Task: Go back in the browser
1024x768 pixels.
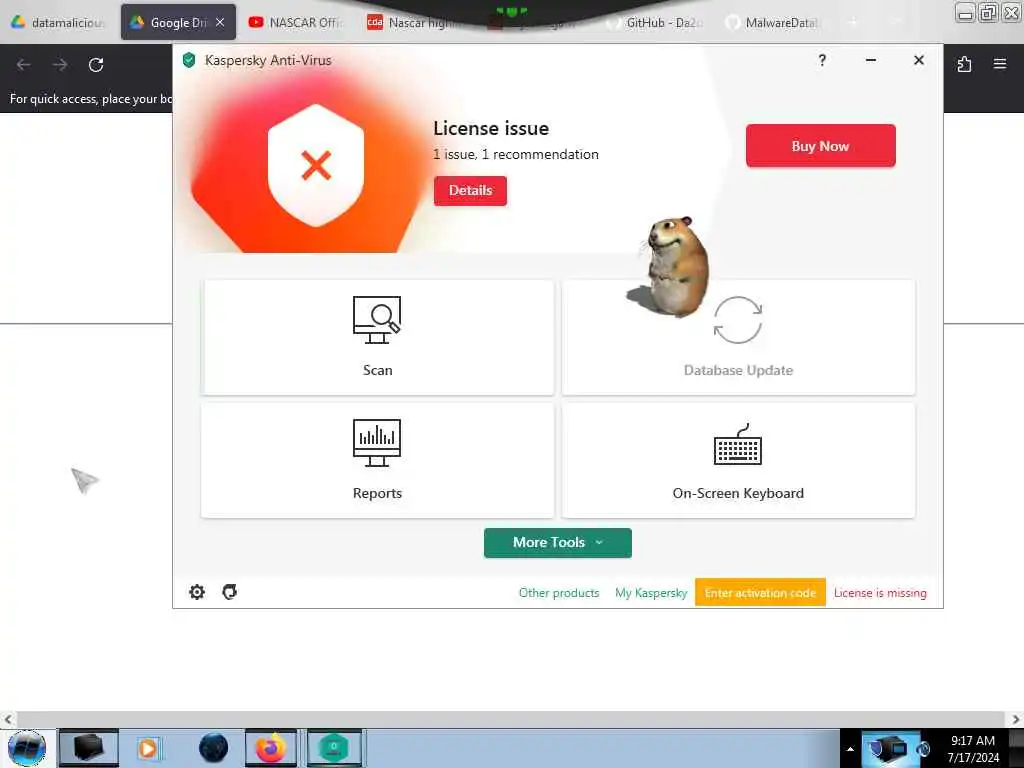Action: [24, 65]
